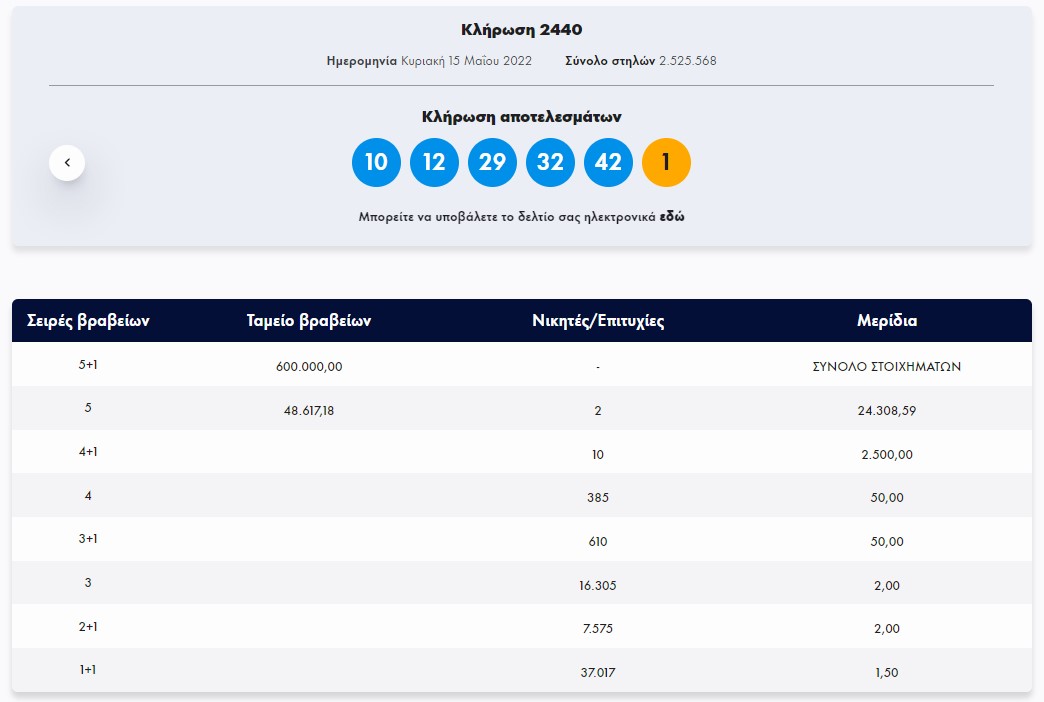Click the 24.308,59 share amount
Viewport: 1044px width, 702px height.
point(886,410)
